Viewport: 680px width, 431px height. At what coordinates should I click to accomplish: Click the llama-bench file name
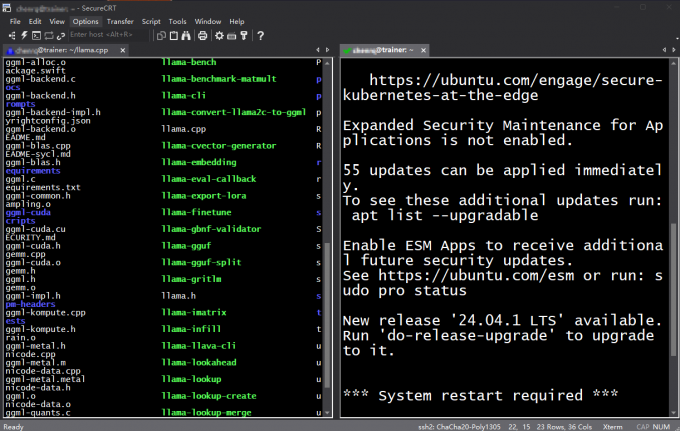(189, 62)
